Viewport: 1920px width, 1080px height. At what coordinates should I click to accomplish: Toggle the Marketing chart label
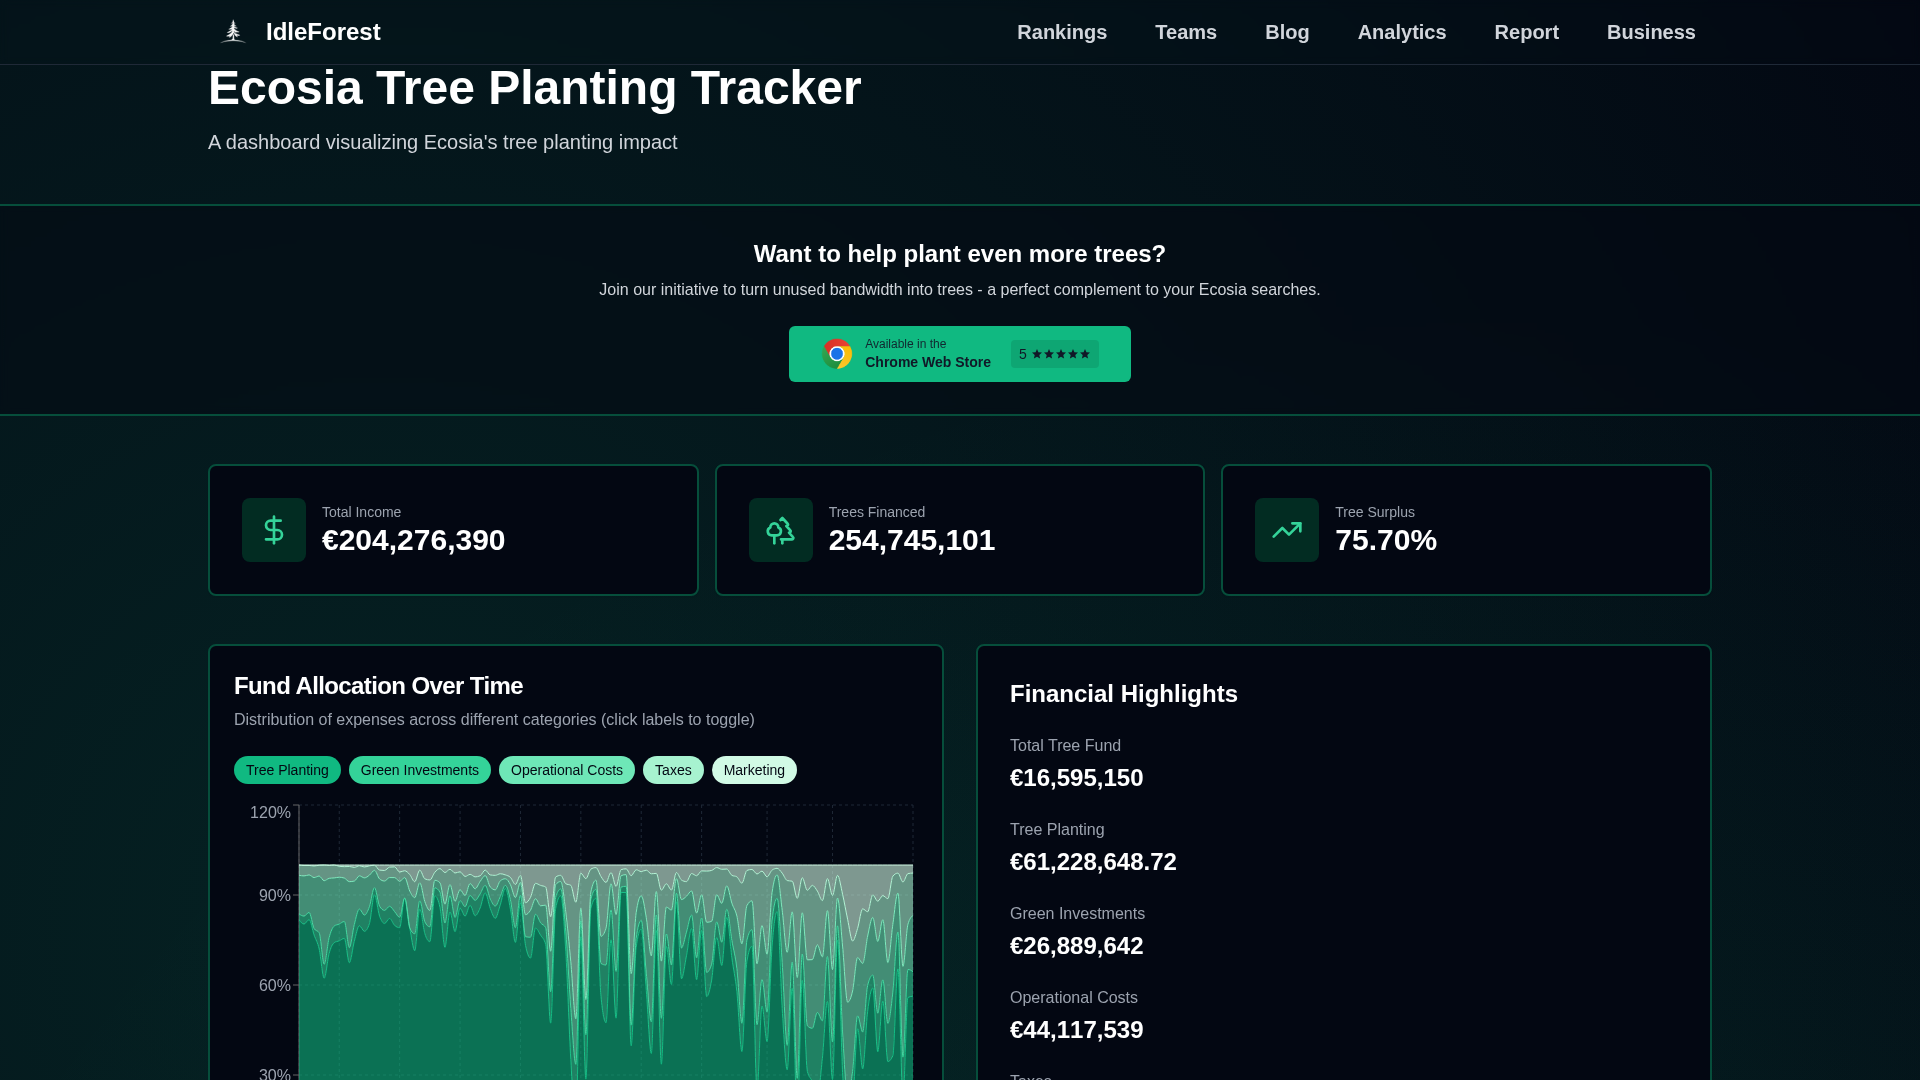click(x=754, y=770)
